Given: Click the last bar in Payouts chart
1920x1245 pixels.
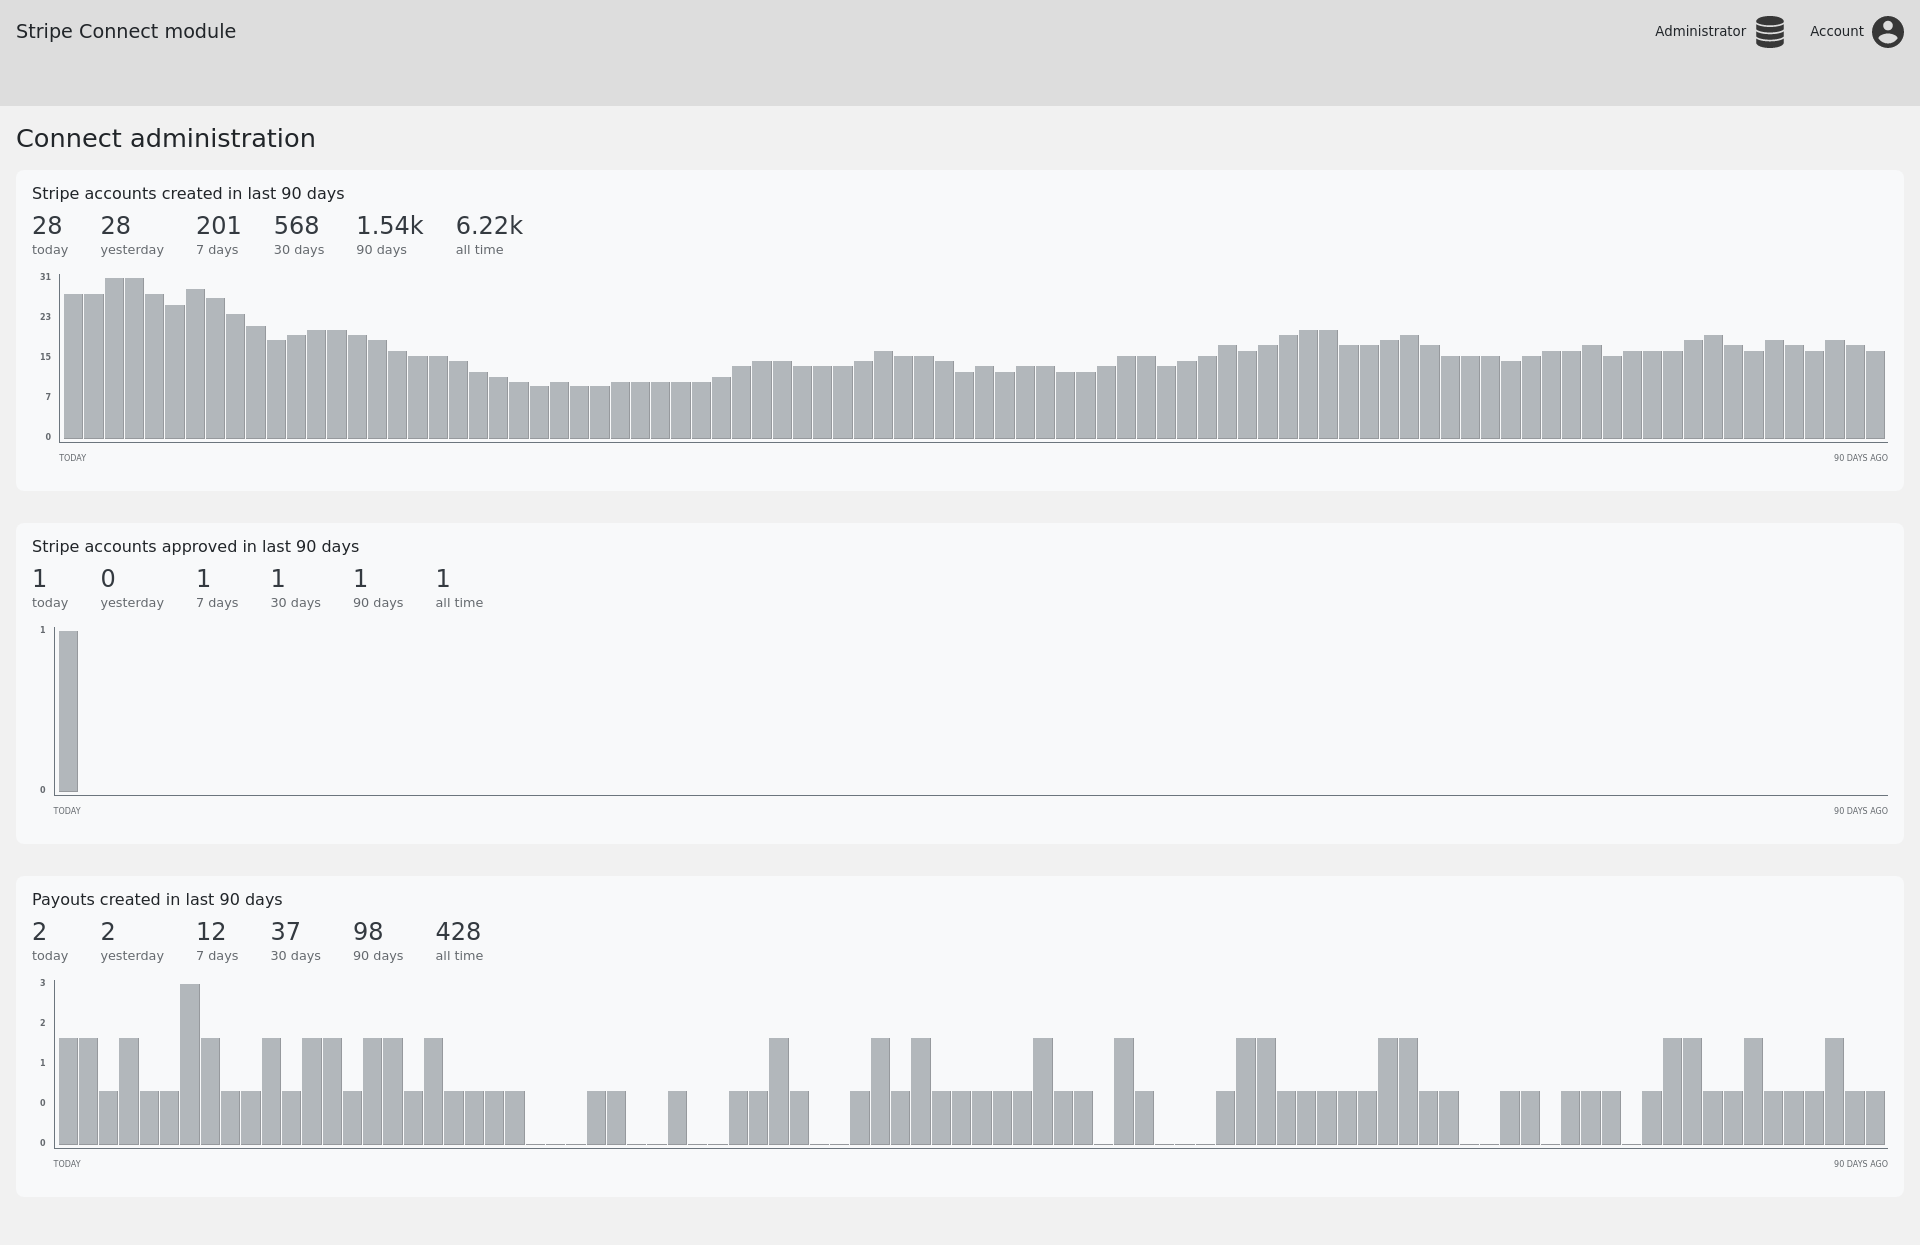Looking at the screenshot, I should [x=1875, y=1118].
